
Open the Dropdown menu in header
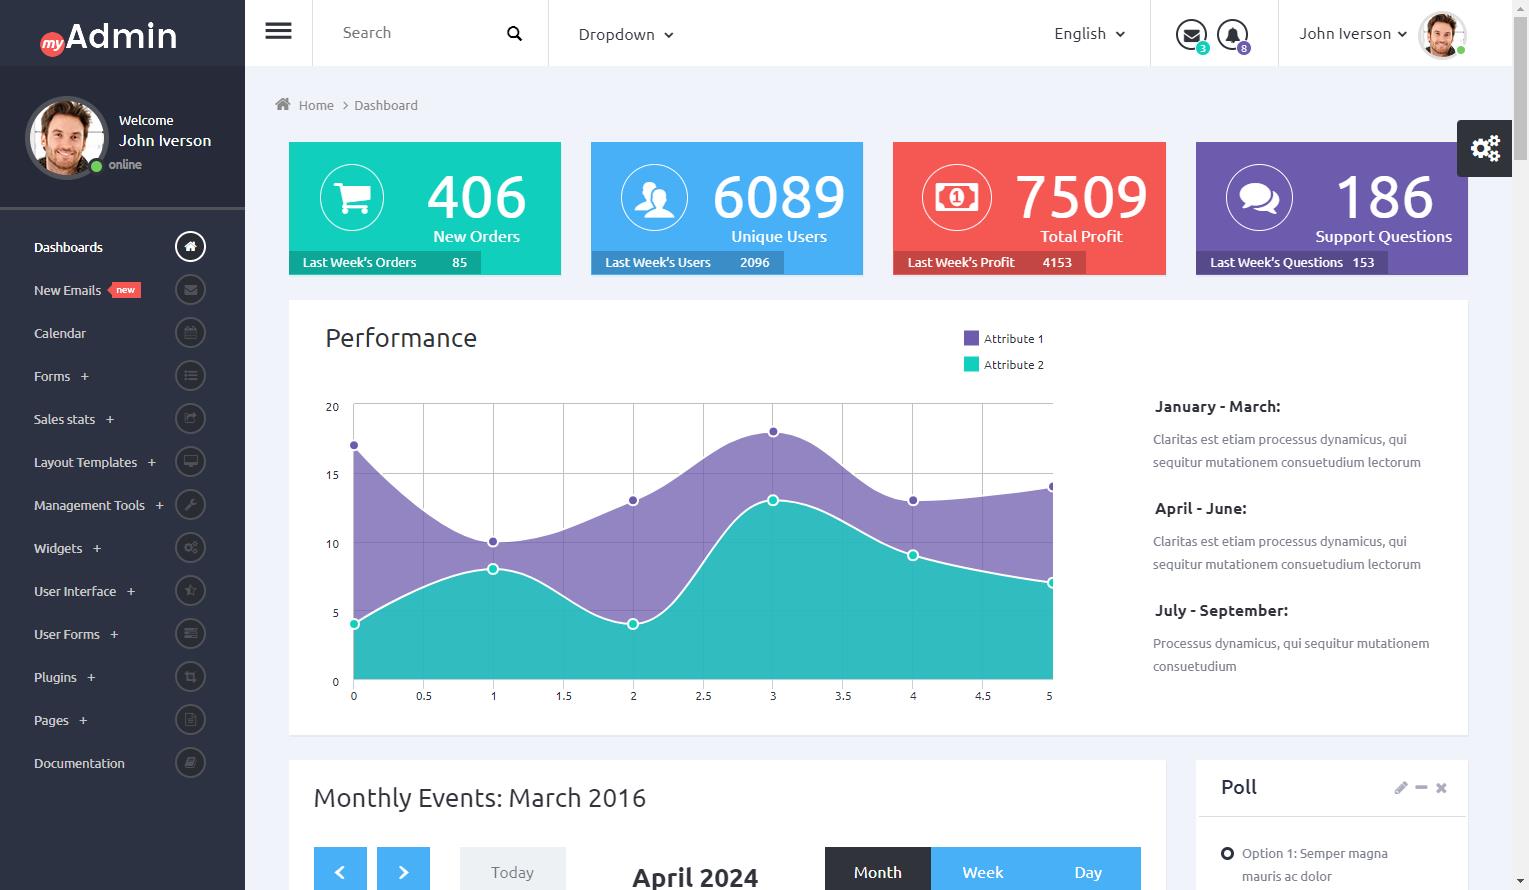(x=626, y=34)
